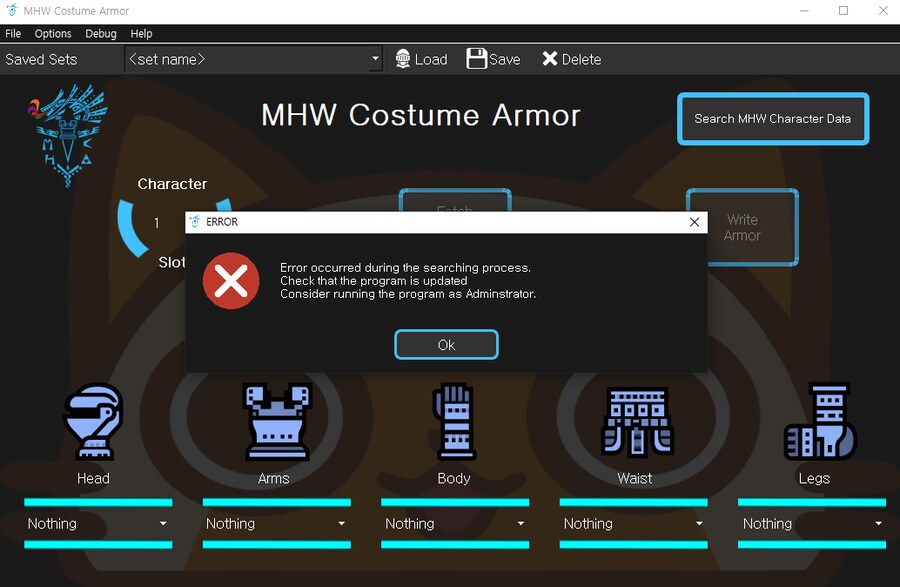900x587 pixels.
Task: Expand the saved set name dropdown
Action: click(376, 59)
